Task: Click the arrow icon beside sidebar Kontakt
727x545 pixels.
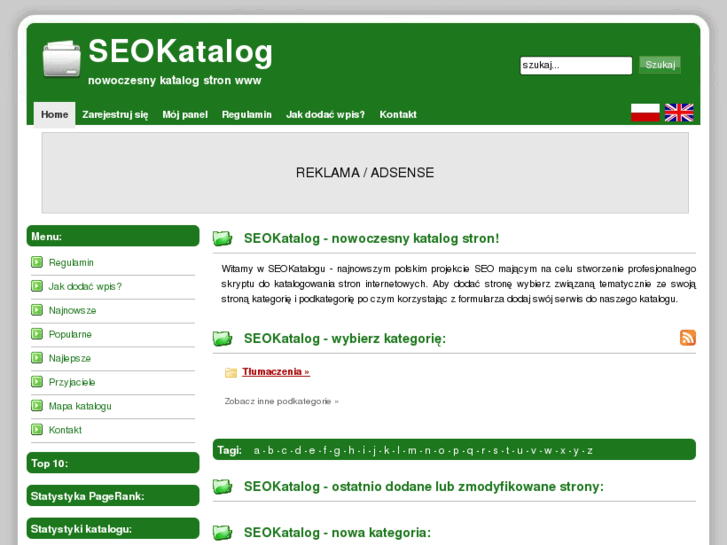Action: (x=37, y=430)
